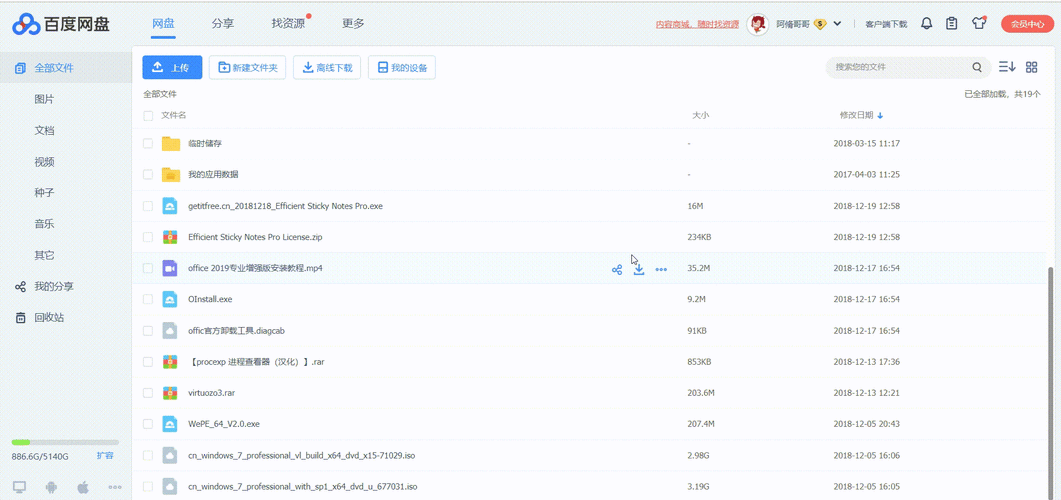Click the search magnifier icon

[976, 67]
